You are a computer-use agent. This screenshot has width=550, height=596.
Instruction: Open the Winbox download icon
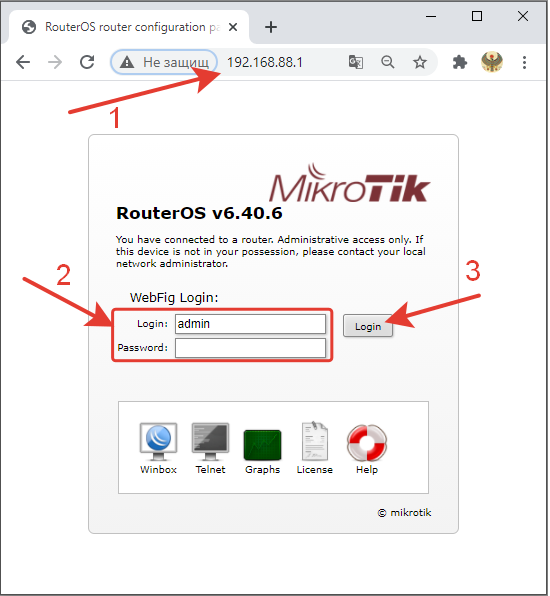[158, 442]
